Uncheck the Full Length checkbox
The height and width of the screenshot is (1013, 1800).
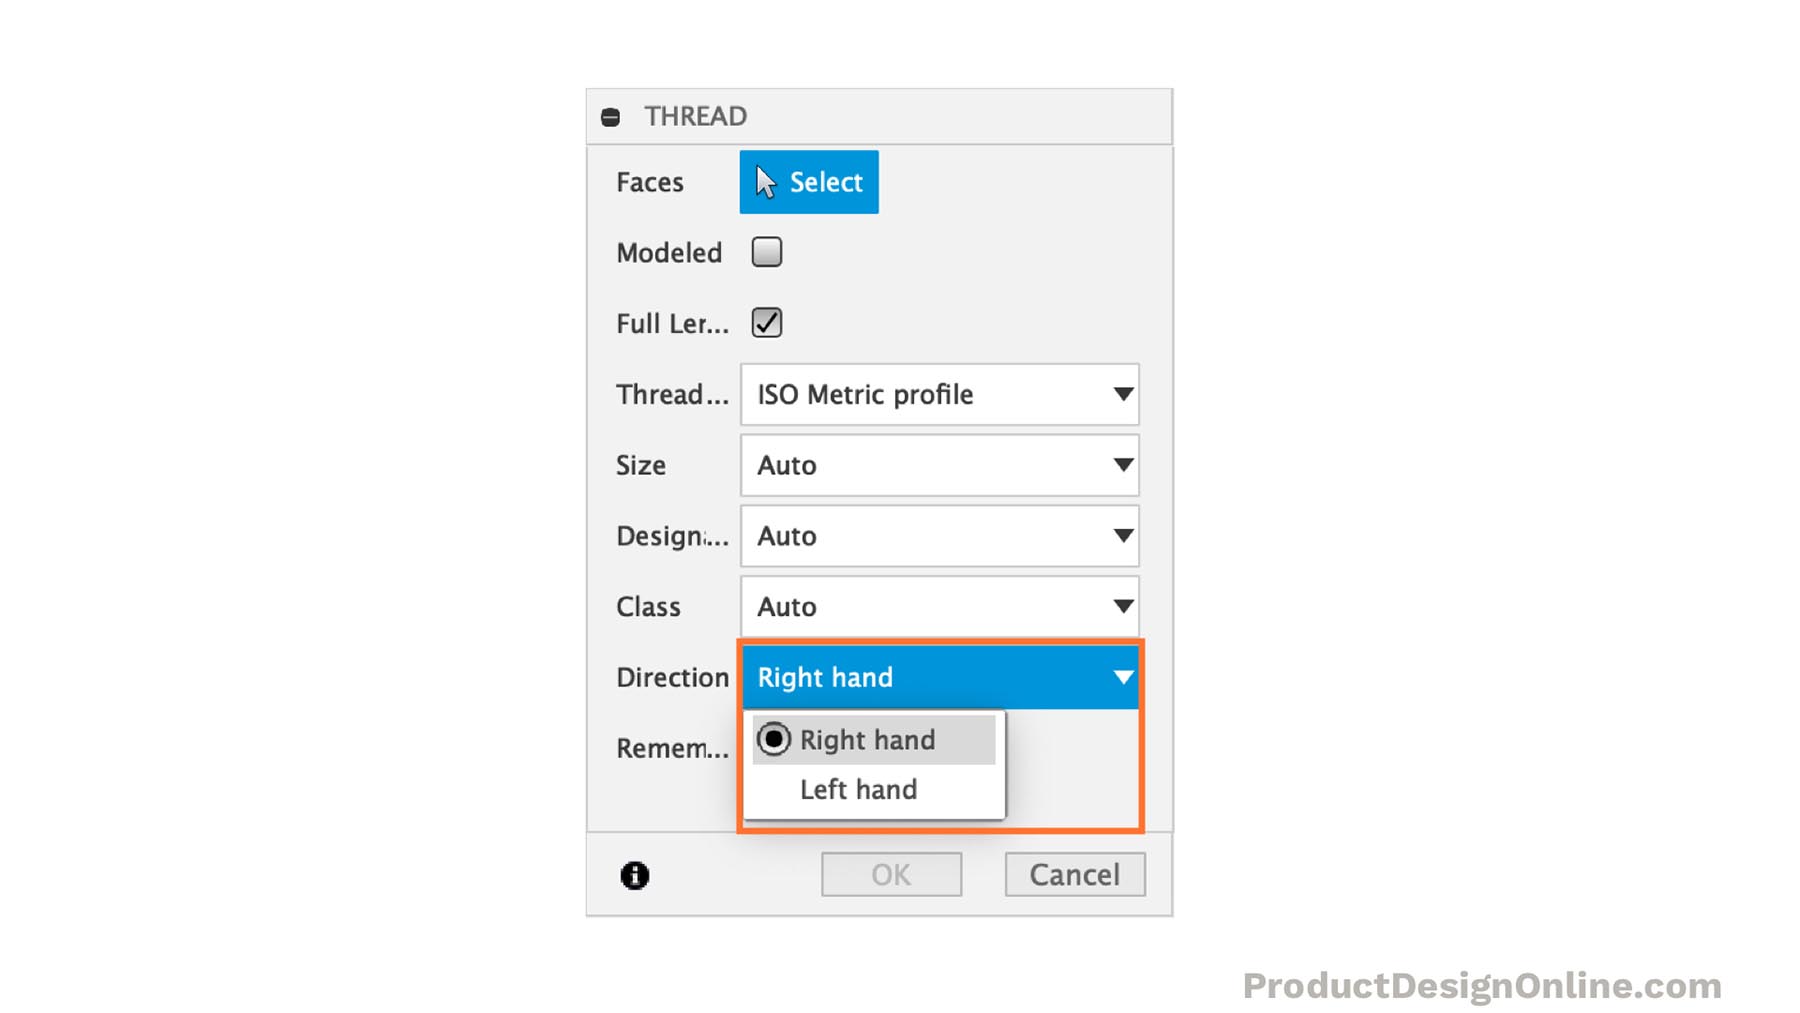click(x=767, y=323)
